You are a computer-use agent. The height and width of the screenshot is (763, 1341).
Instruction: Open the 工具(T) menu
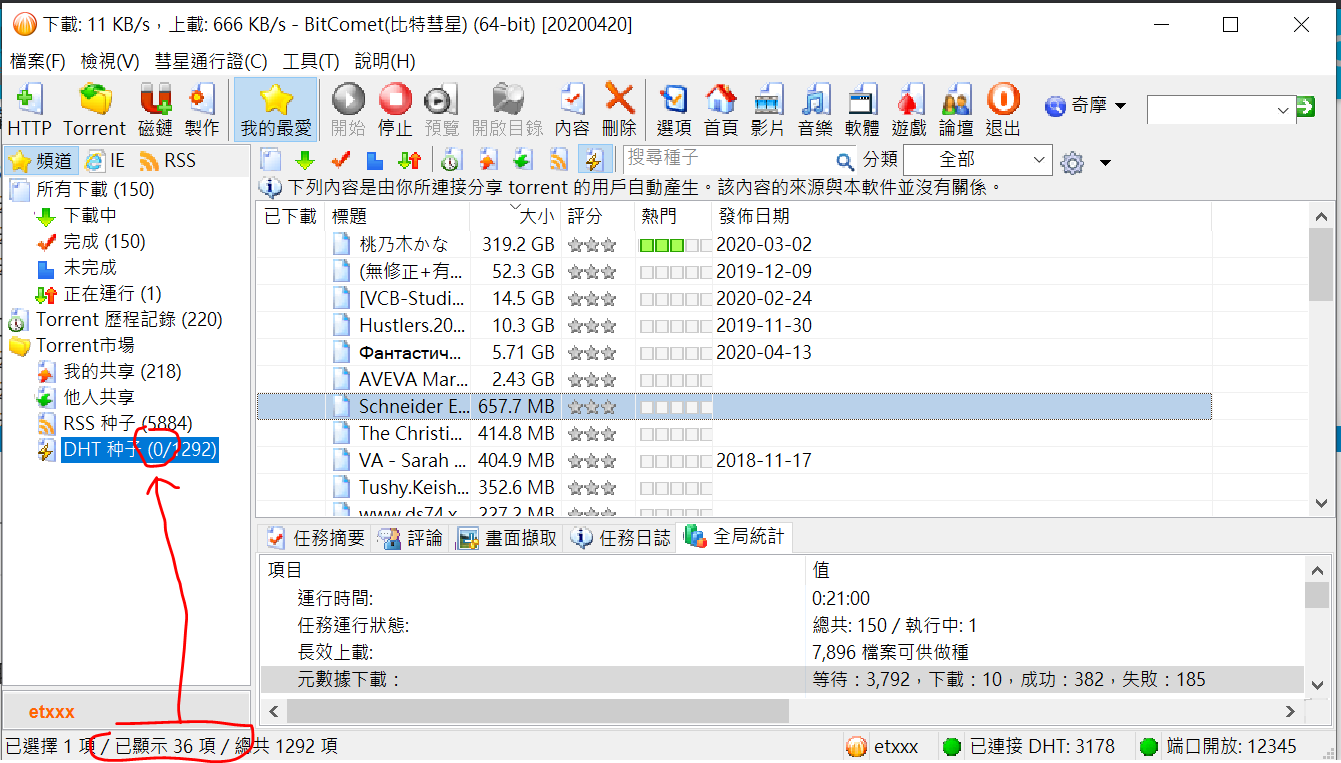coord(311,61)
